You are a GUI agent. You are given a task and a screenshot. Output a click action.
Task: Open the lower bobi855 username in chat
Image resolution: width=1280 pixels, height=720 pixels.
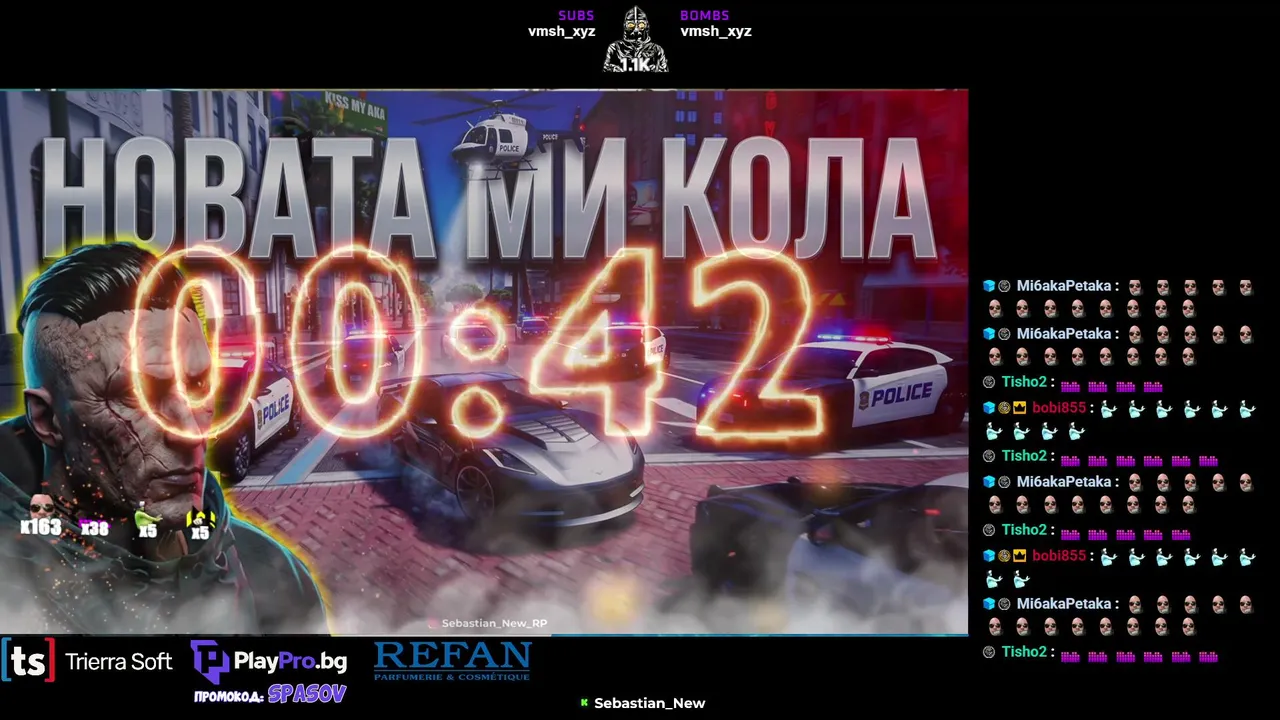[x=1058, y=556]
